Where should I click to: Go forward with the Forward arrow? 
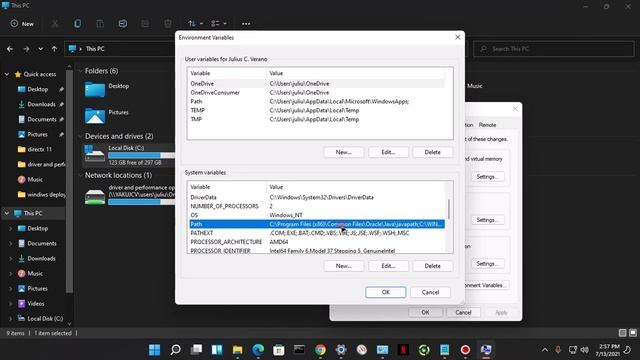pyautogui.click(x=26, y=49)
